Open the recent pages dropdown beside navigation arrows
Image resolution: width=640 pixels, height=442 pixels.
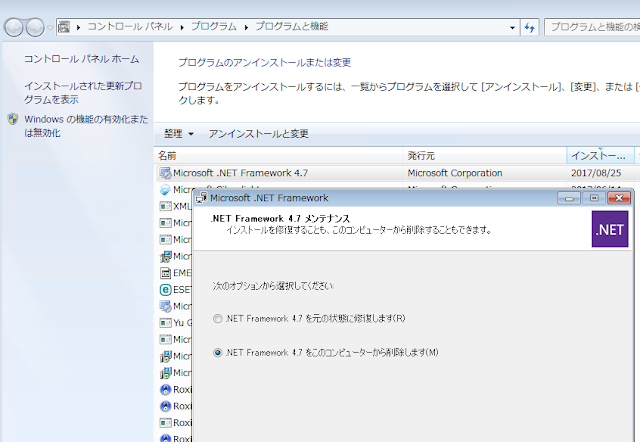click(50, 28)
